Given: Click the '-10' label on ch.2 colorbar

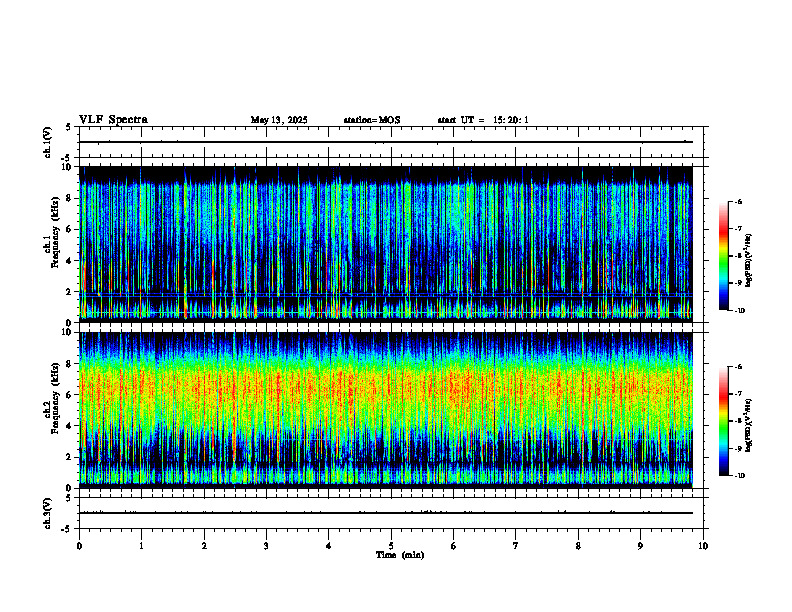Looking at the screenshot, I should click(739, 475).
